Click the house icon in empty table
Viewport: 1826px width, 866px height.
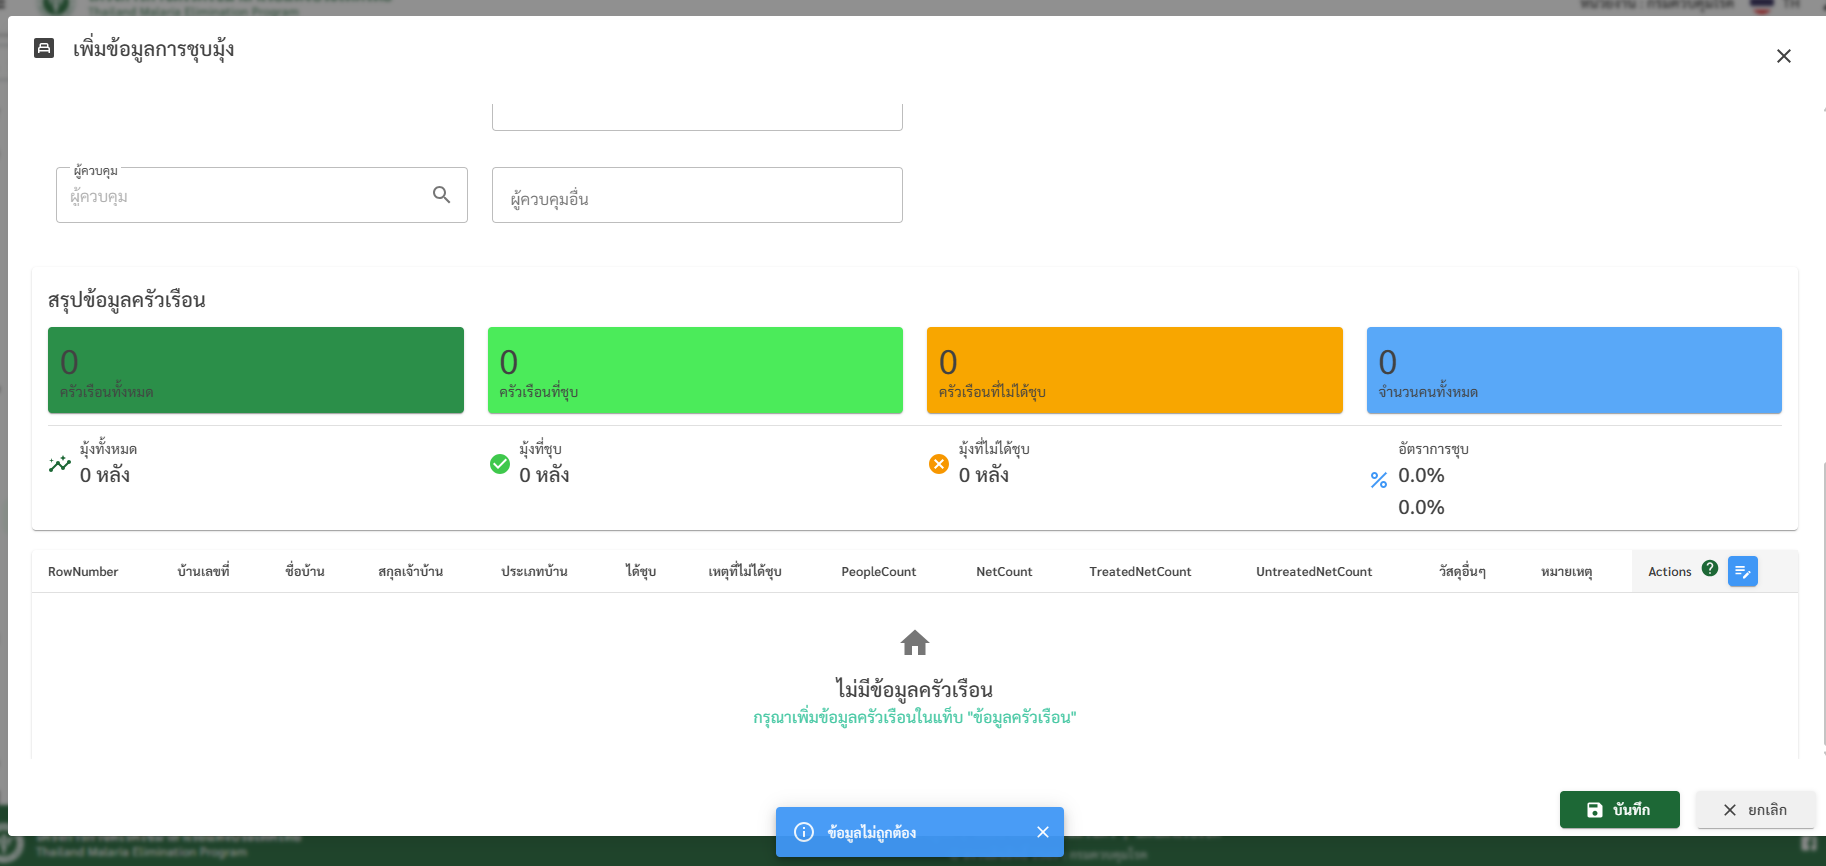point(914,642)
